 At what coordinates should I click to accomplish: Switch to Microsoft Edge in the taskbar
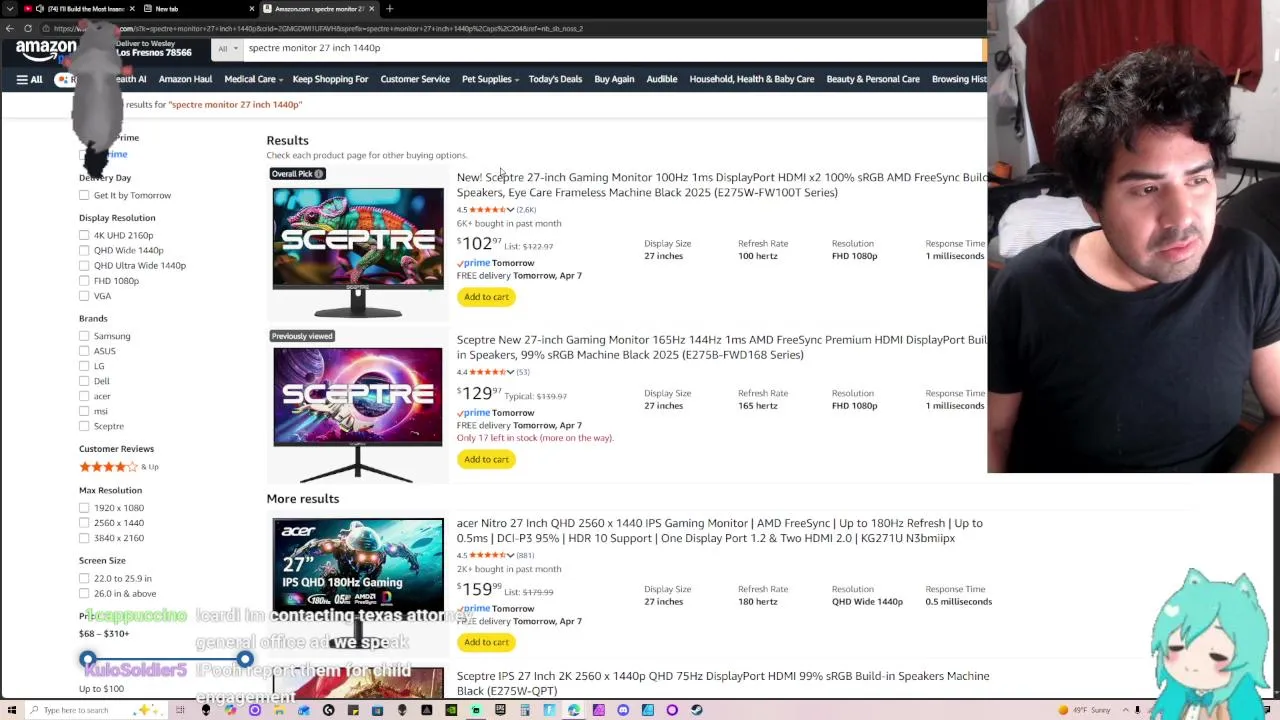click(x=574, y=710)
